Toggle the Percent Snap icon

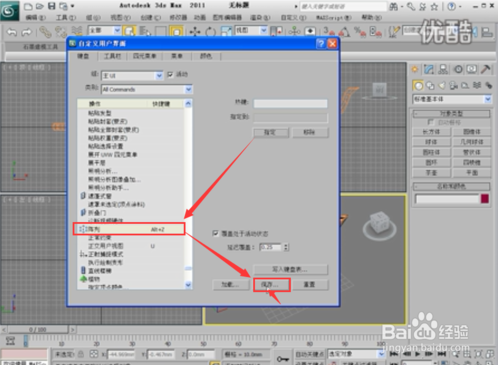pyautogui.click(x=360, y=32)
